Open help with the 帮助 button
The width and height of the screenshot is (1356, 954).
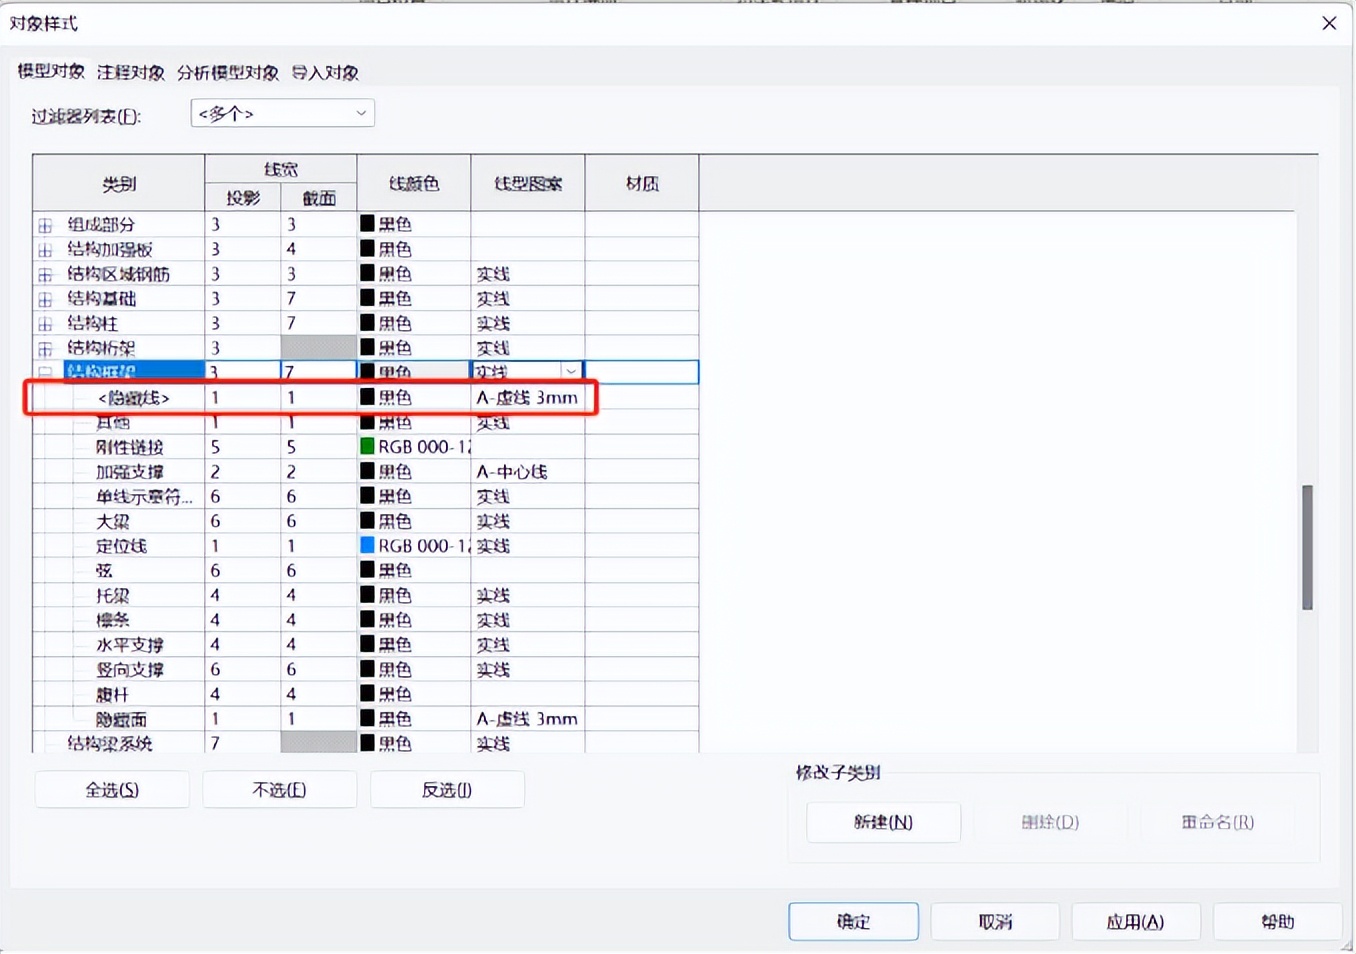tap(1277, 922)
